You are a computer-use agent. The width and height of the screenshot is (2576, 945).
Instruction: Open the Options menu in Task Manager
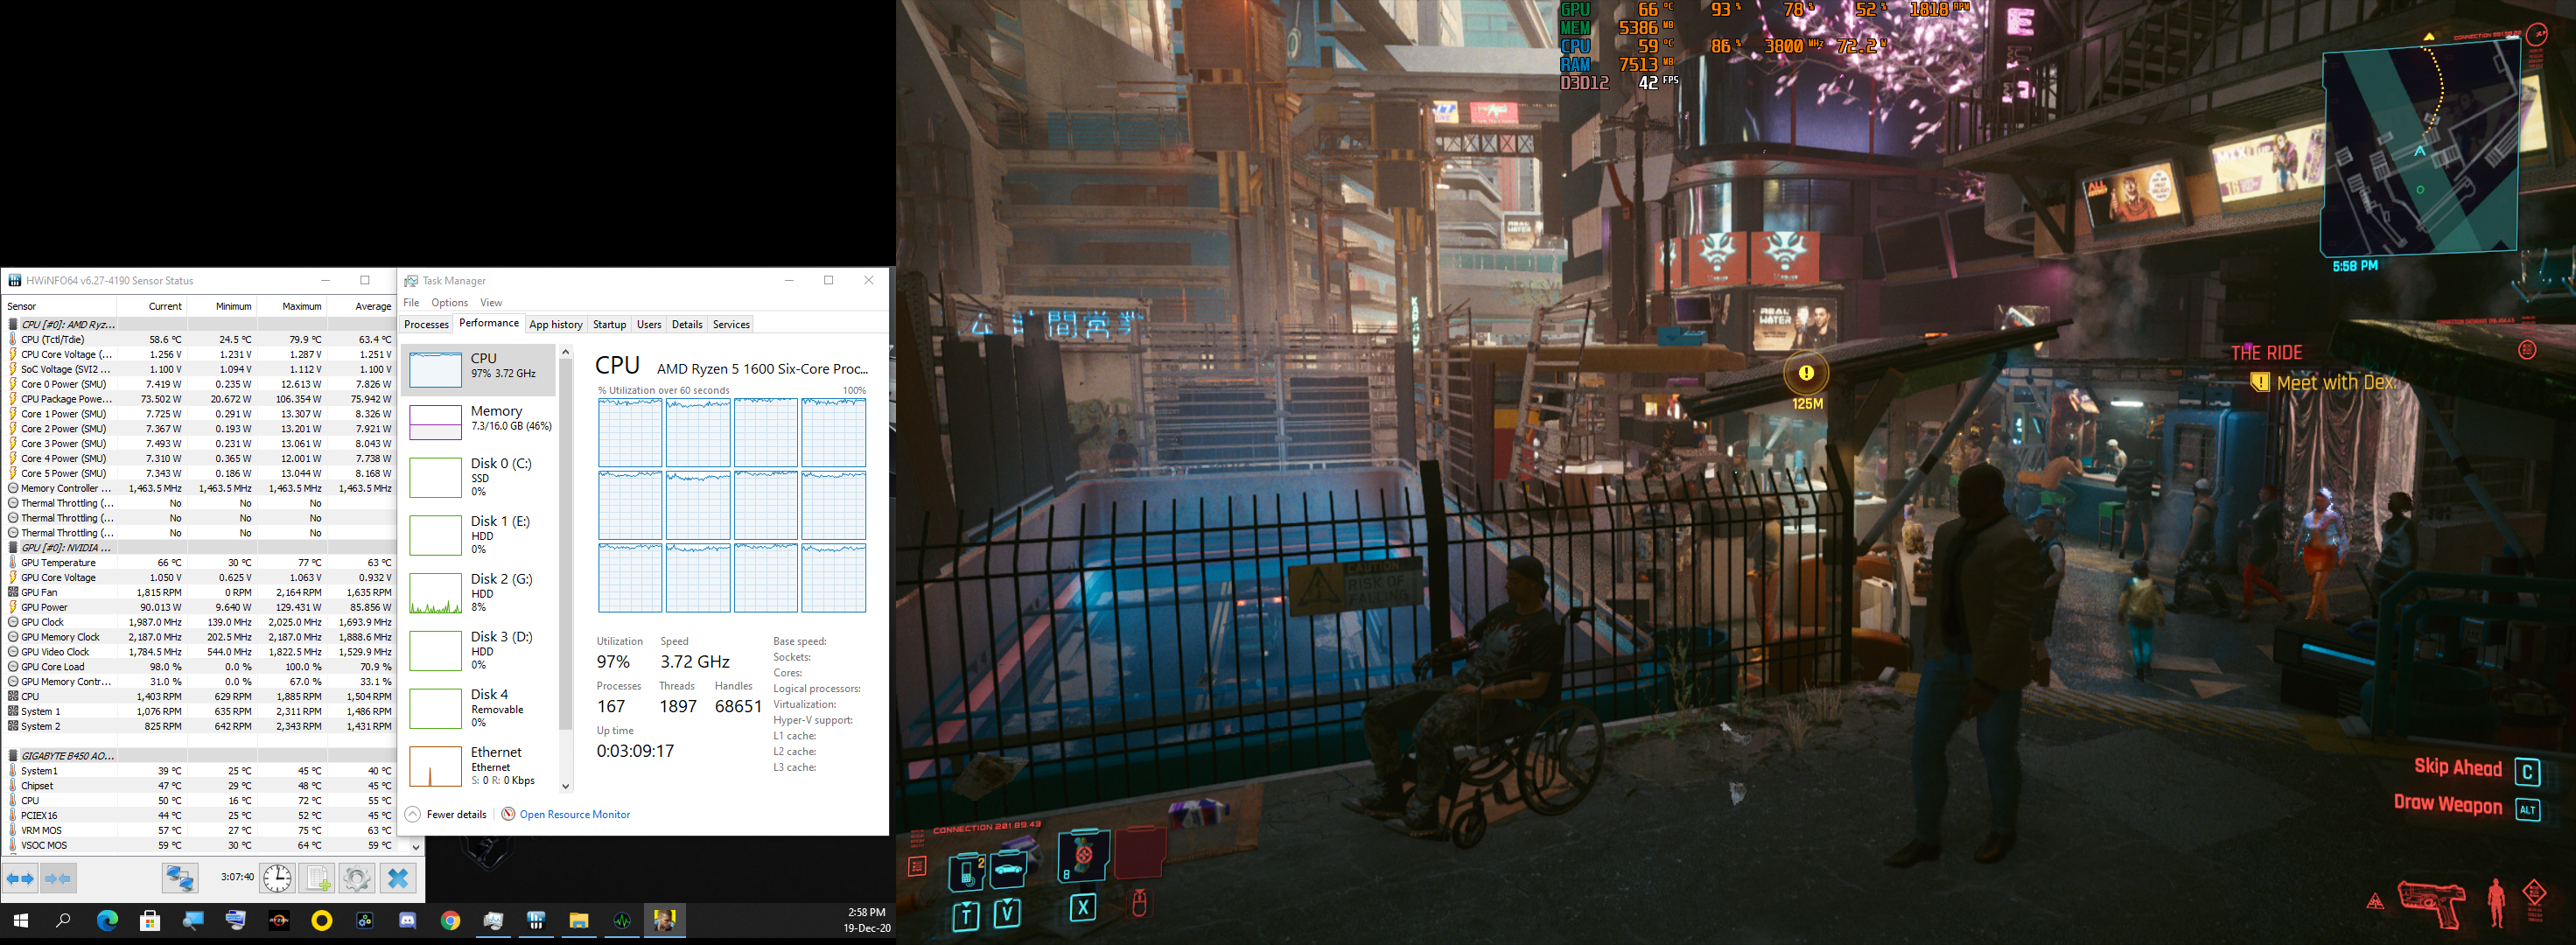tap(449, 302)
